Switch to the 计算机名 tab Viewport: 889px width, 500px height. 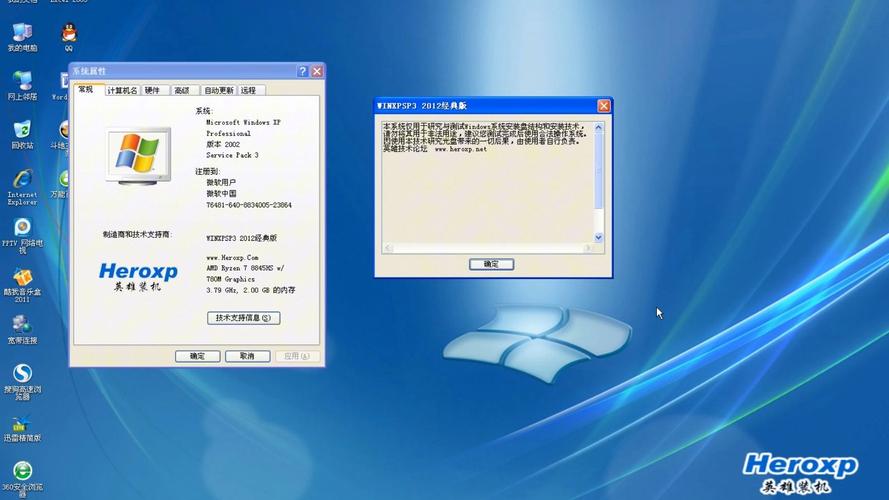point(122,90)
